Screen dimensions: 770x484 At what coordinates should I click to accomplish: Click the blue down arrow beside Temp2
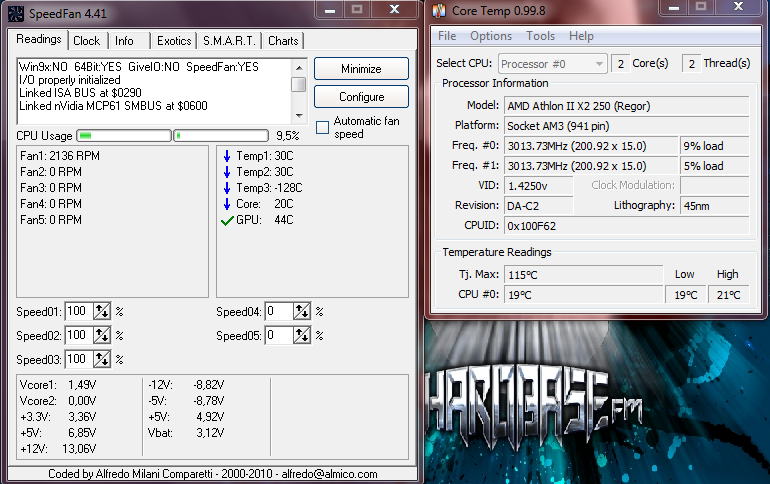tap(227, 172)
